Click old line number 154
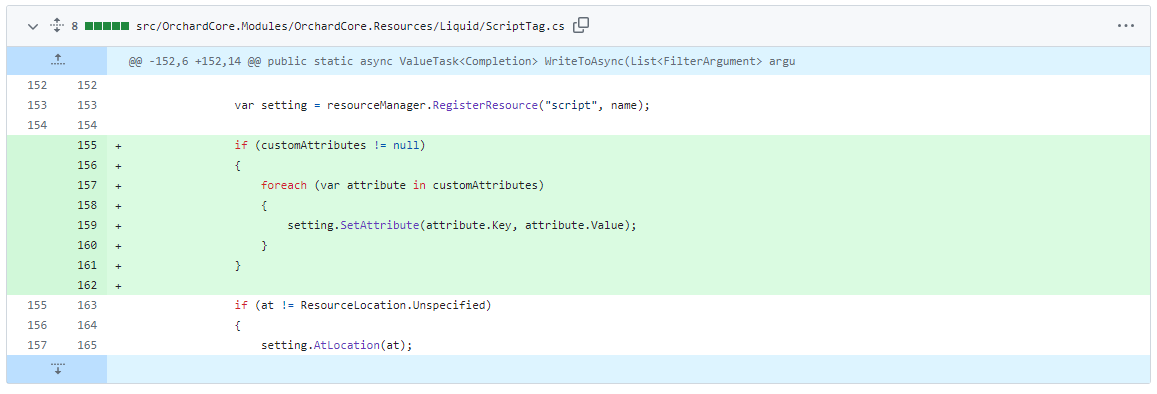 pos(37,125)
